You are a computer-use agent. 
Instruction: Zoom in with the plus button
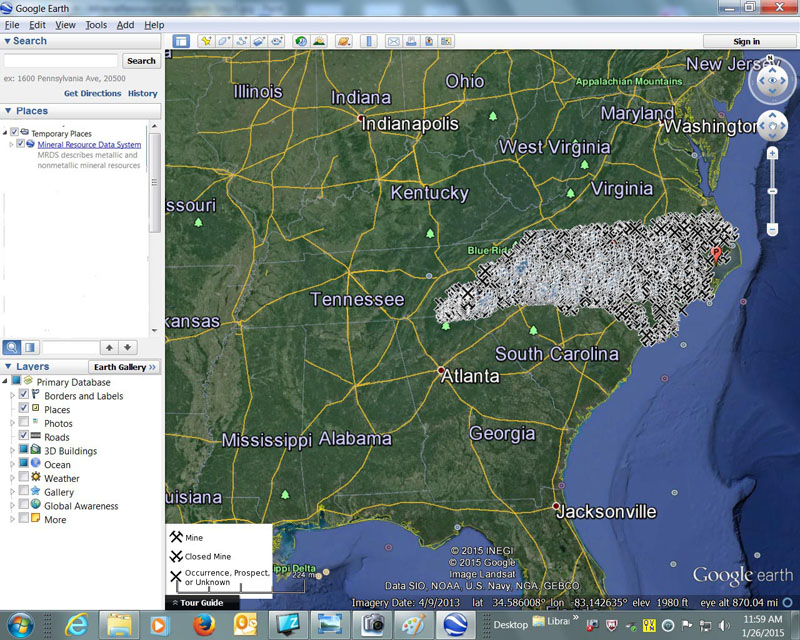(772, 153)
